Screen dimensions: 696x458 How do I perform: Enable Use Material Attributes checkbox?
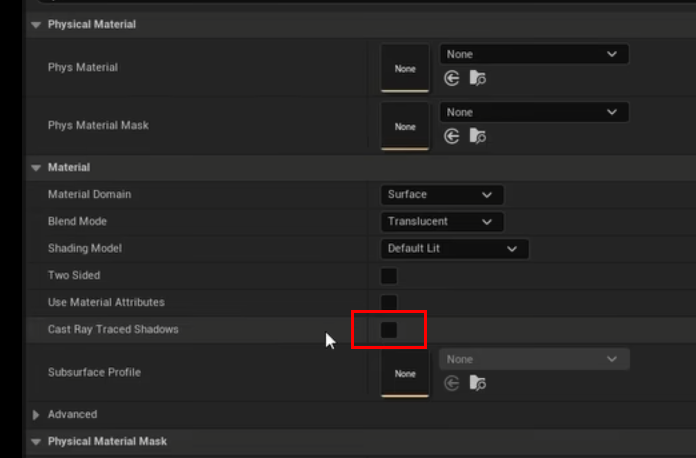389,303
